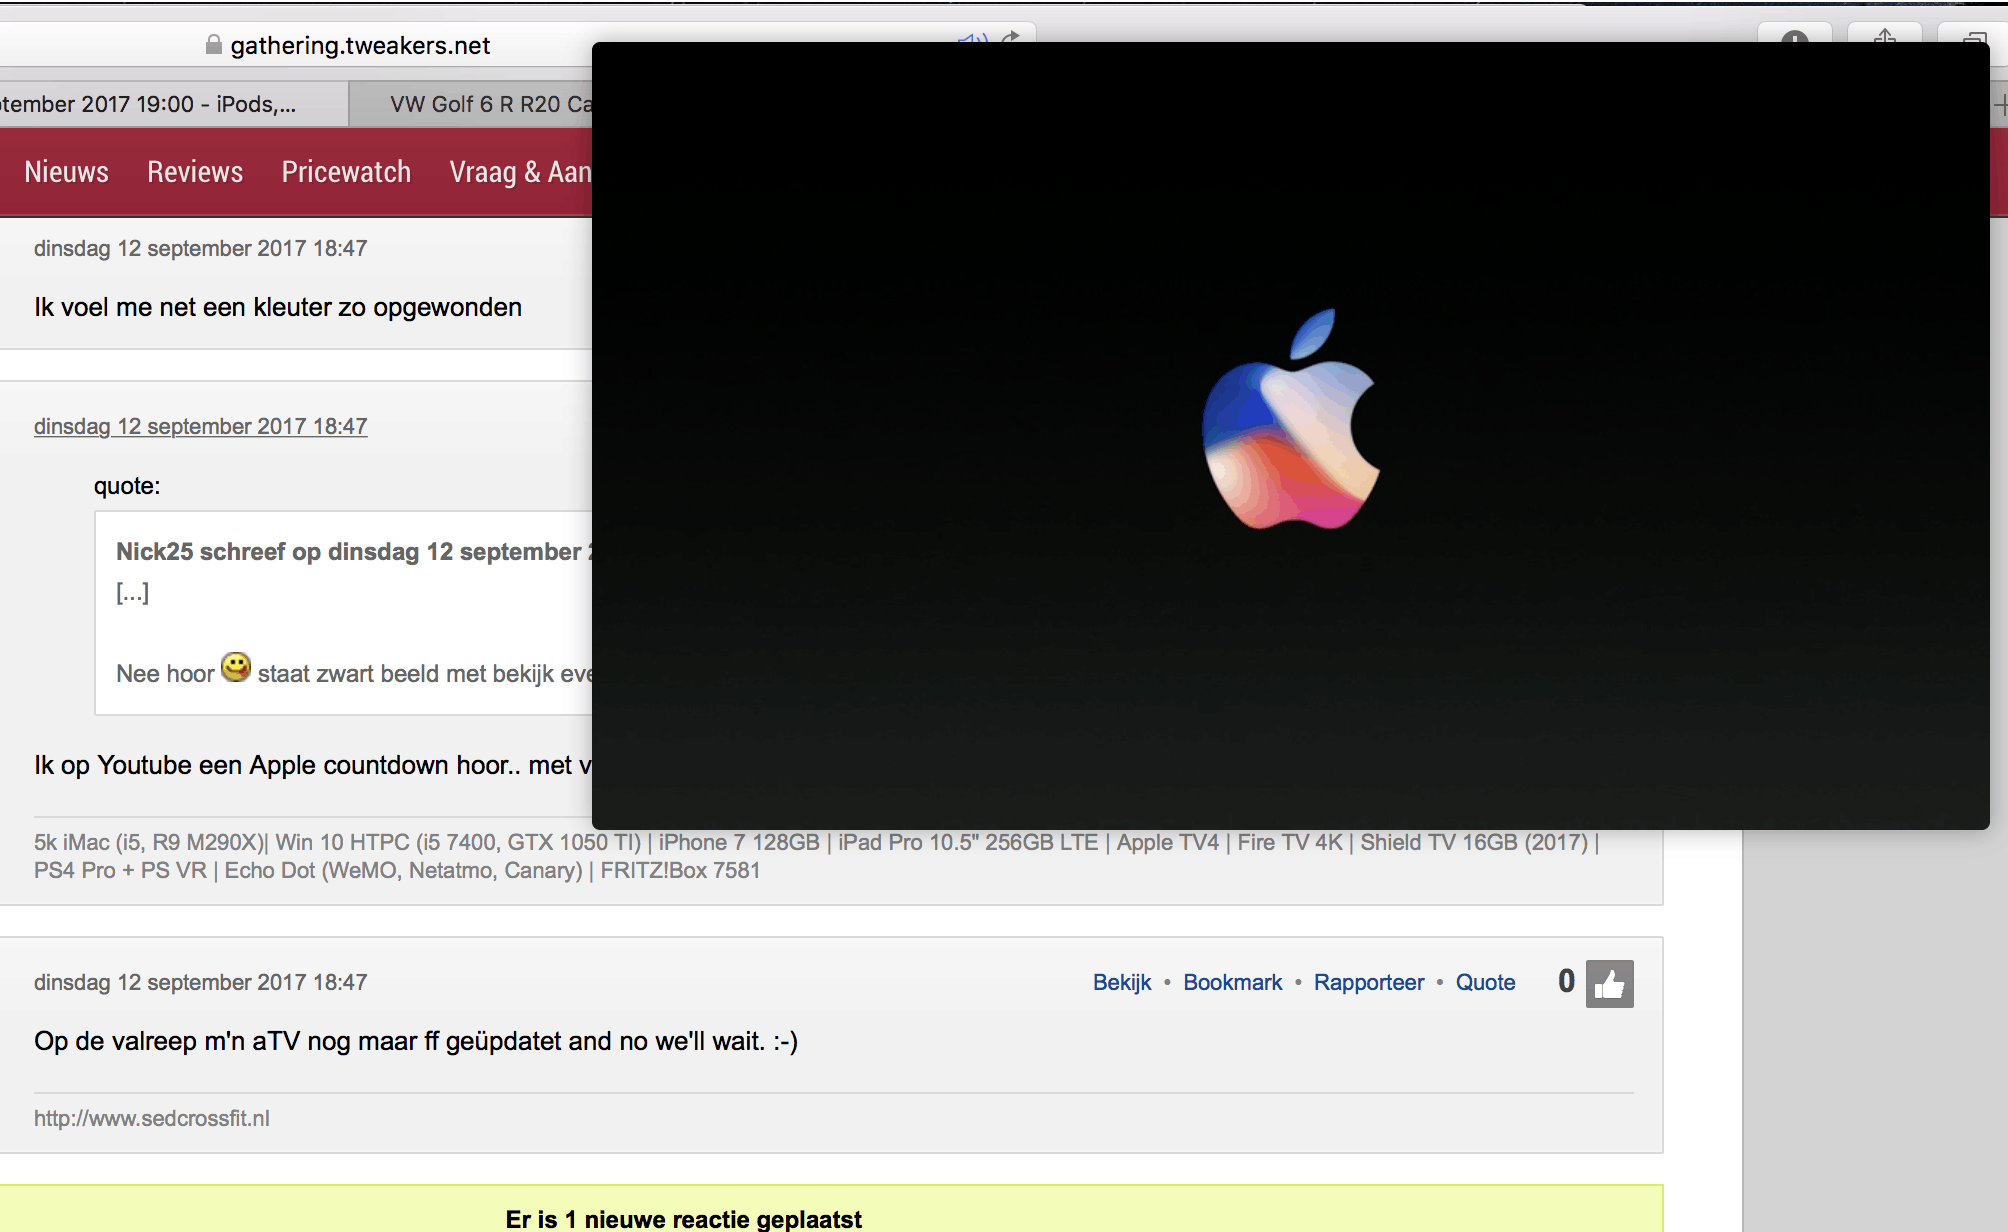Open Vraag & Aanbod section
Screen dimensions: 2008x1232
point(520,172)
